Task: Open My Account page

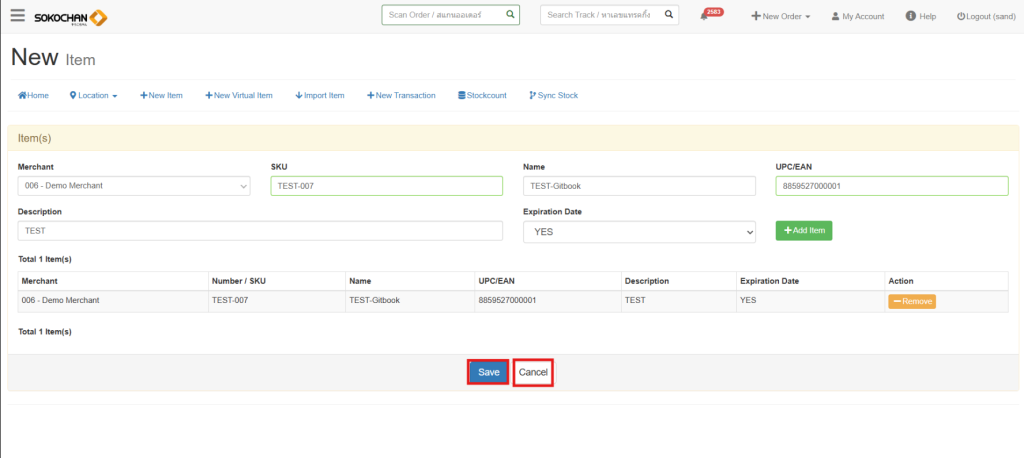Action: 858,16
